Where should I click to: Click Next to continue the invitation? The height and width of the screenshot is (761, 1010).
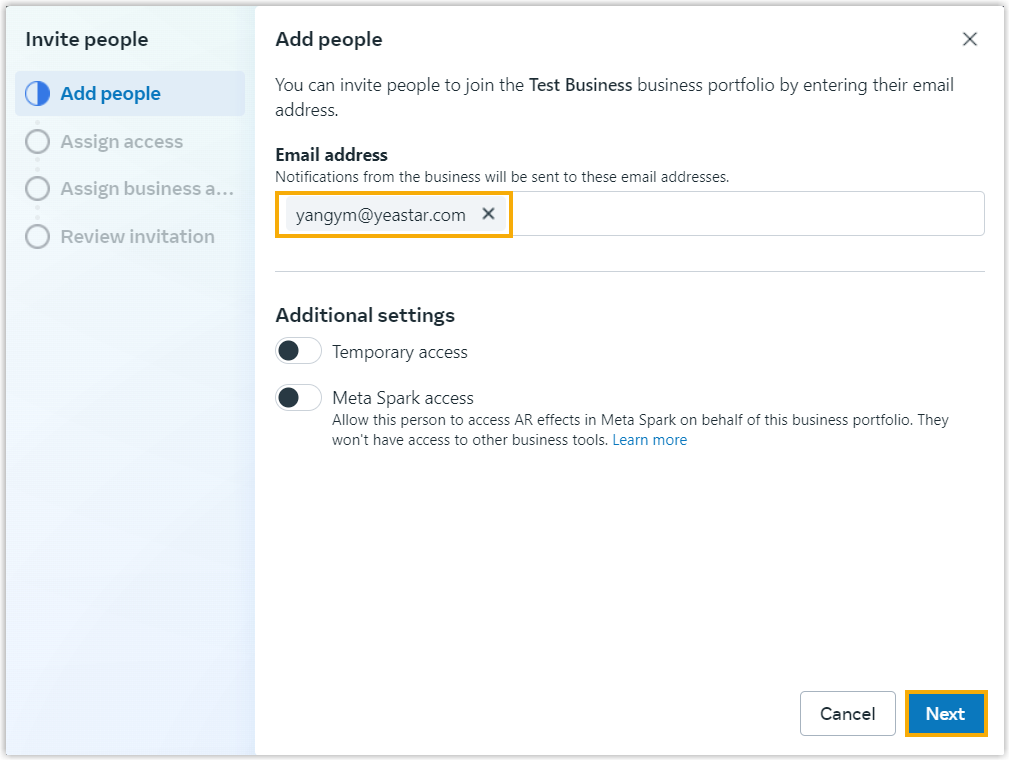[945, 714]
